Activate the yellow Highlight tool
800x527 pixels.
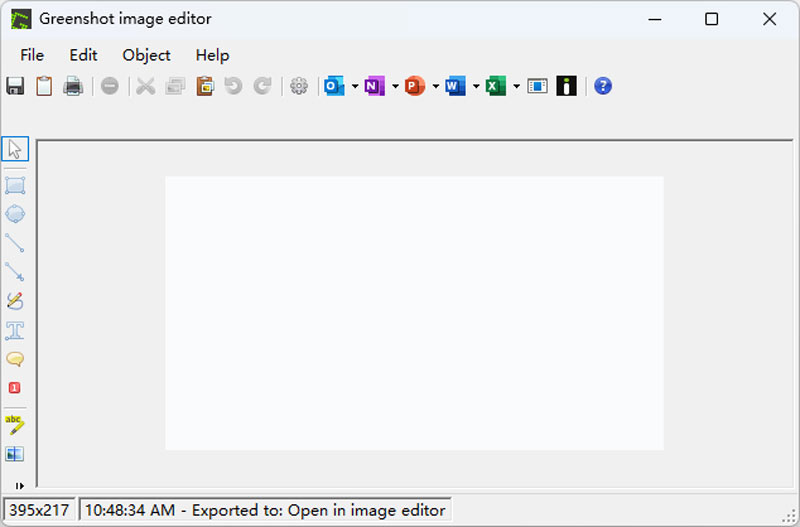tap(15, 424)
